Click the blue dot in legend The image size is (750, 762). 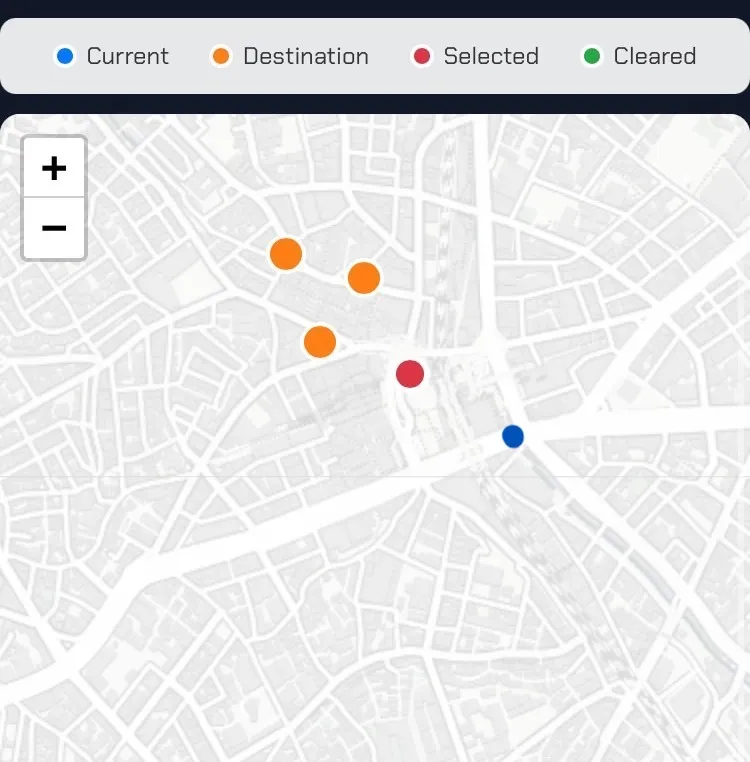pos(66,56)
